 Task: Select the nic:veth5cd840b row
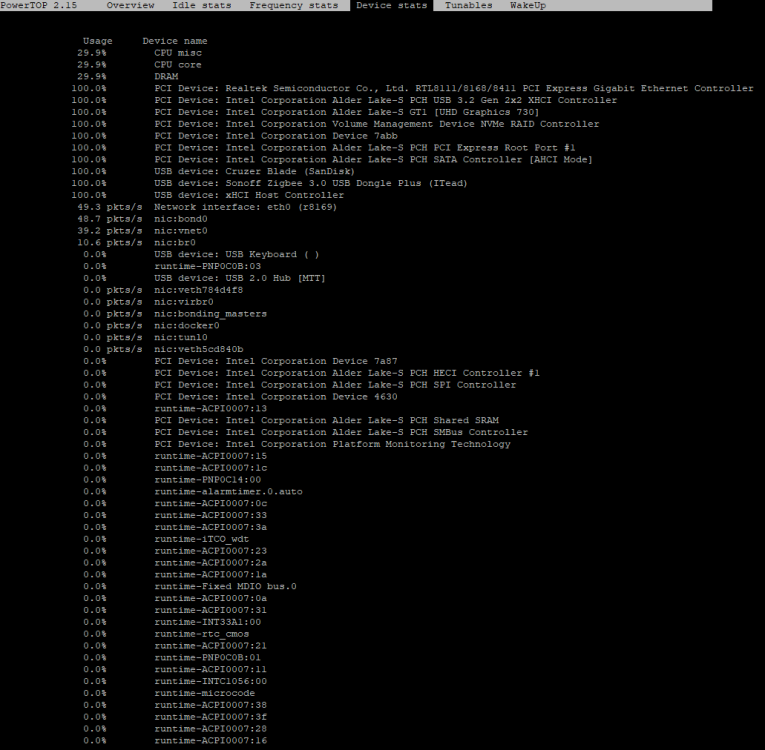(x=163, y=349)
